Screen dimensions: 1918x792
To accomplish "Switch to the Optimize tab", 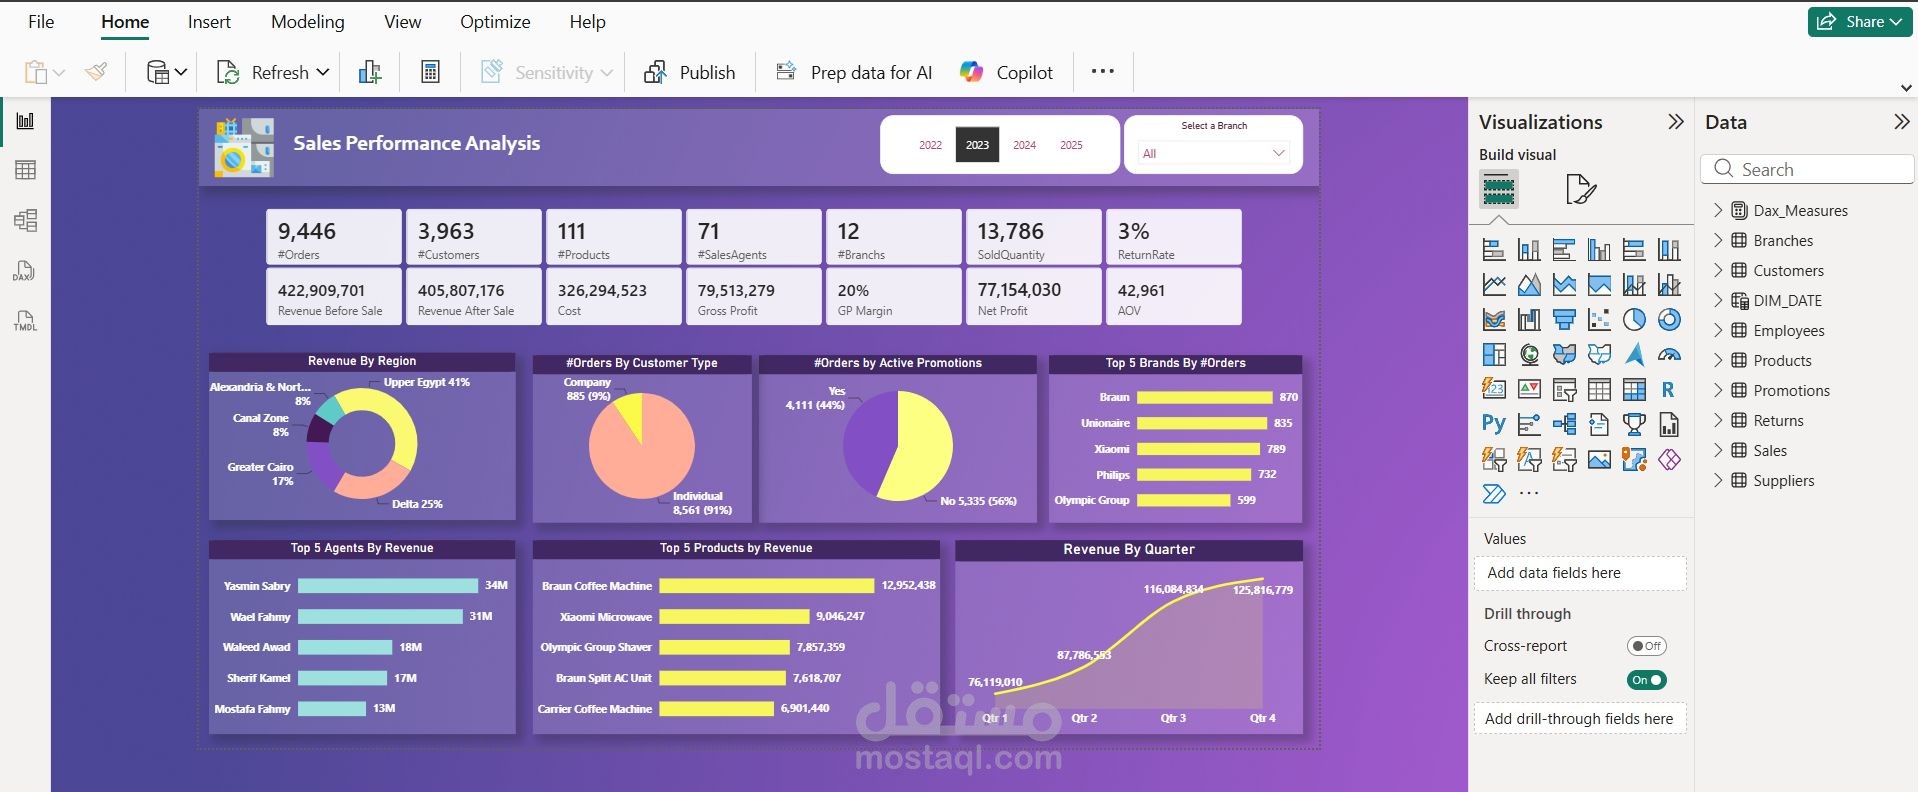I will click(495, 21).
